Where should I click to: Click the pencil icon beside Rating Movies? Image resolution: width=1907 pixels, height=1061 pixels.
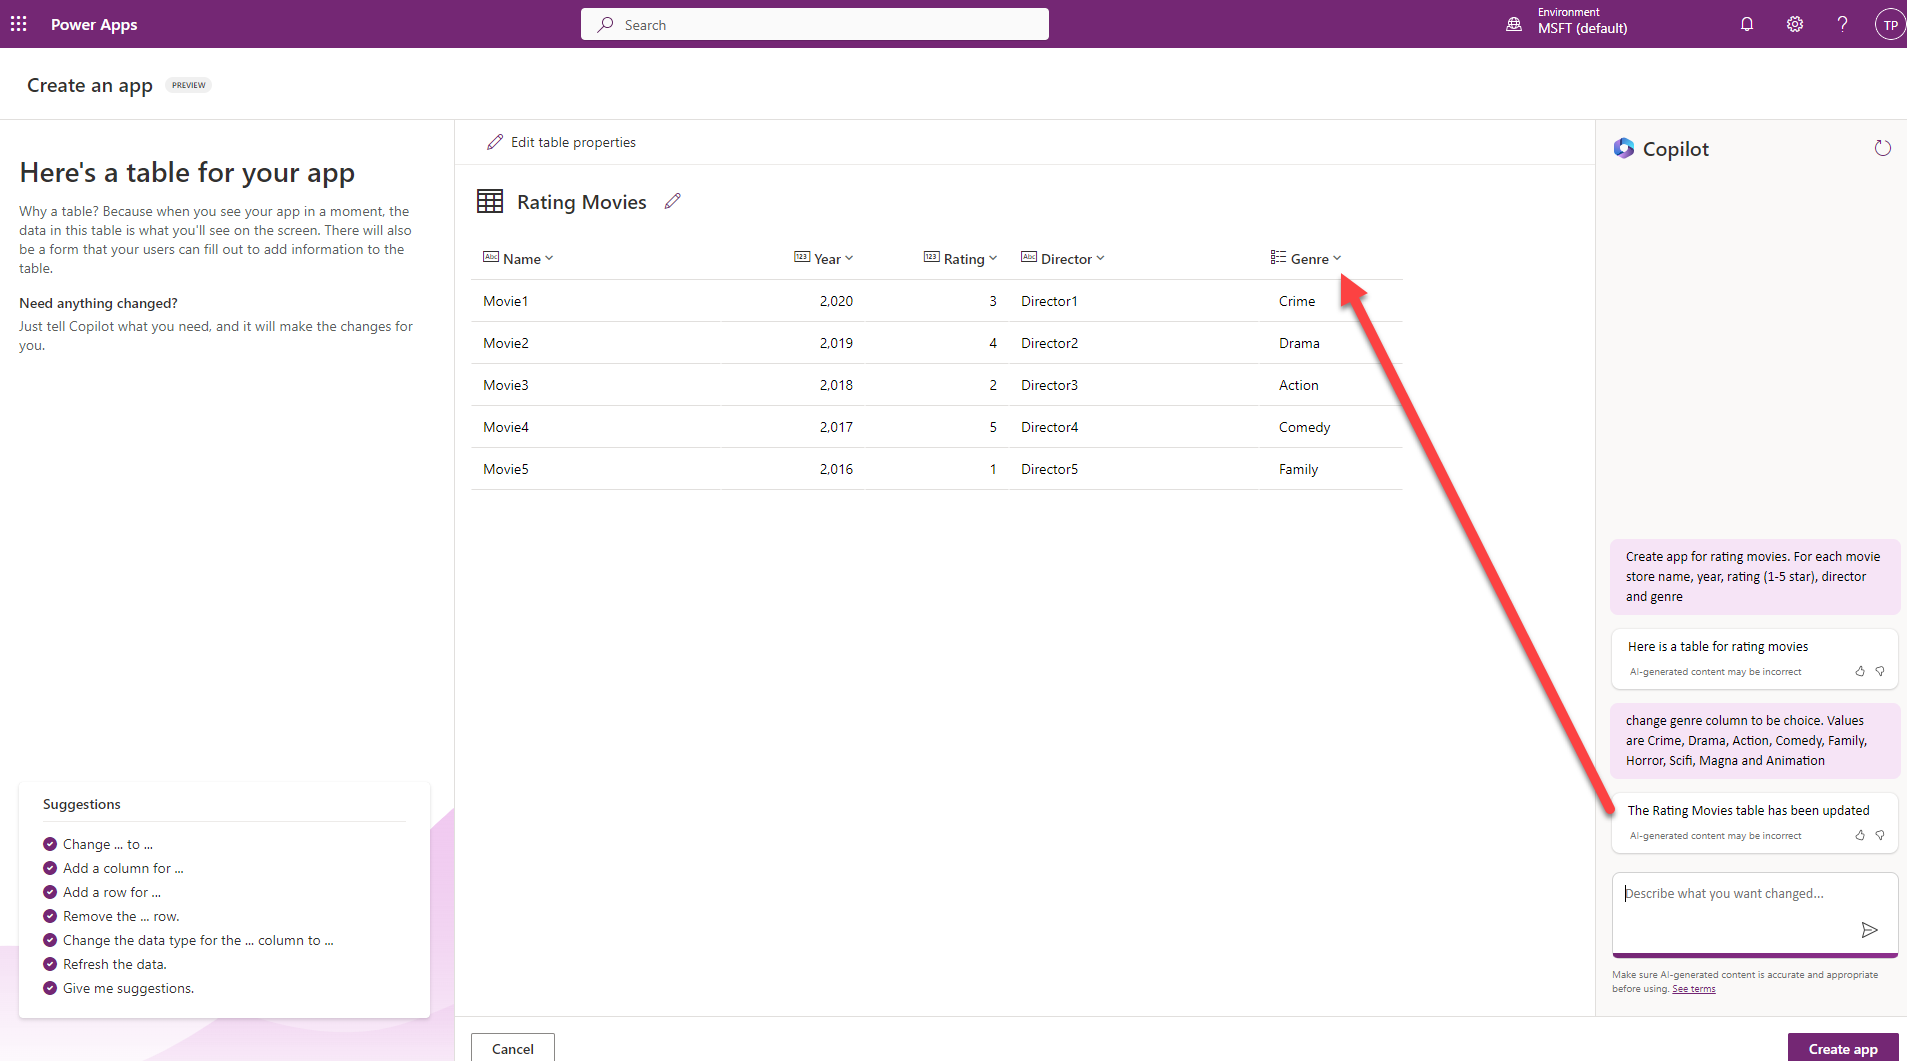673,201
